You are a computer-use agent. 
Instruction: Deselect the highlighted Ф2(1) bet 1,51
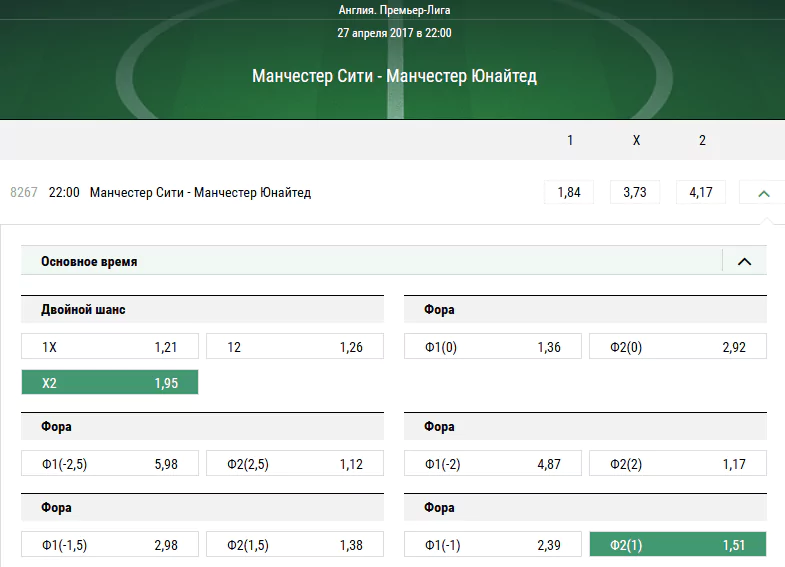[x=678, y=544]
